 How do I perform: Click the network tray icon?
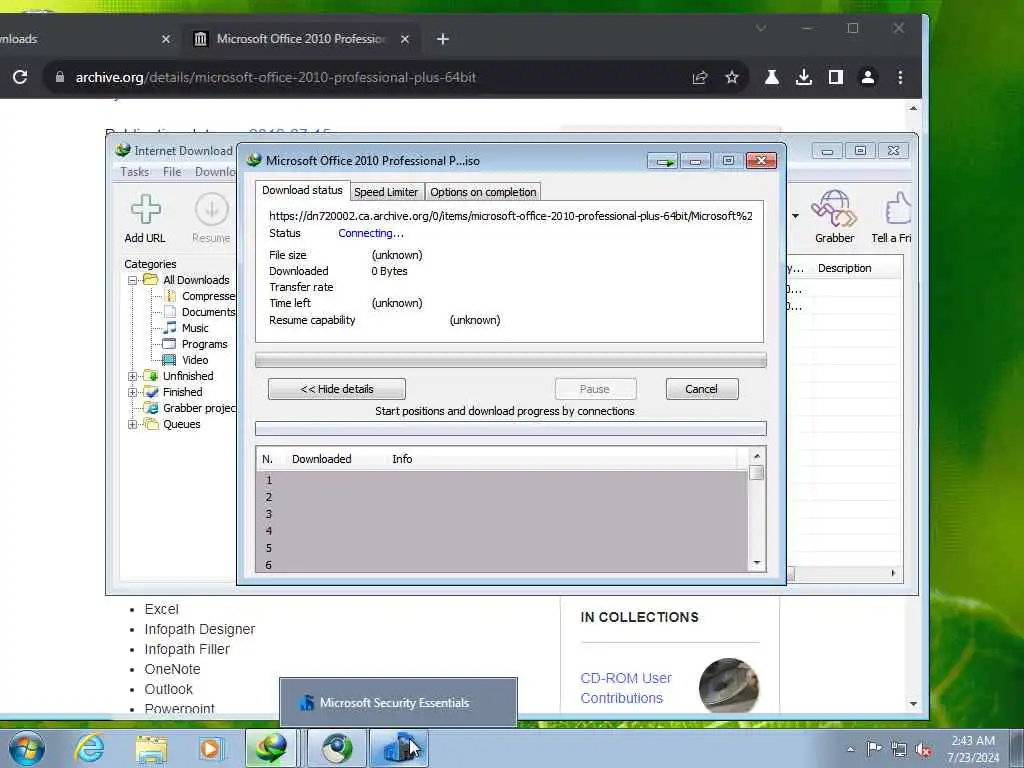click(899, 750)
